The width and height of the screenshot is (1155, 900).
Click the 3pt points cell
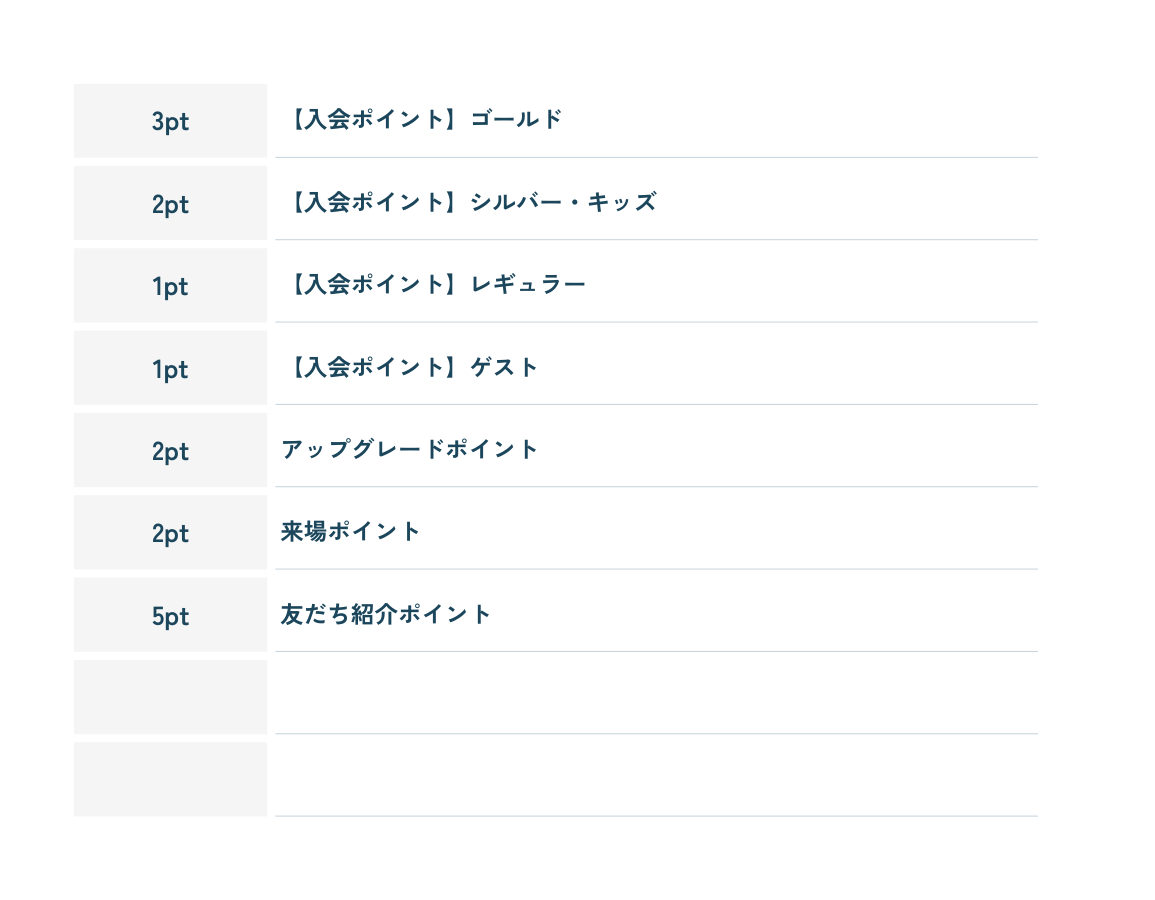click(x=170, y=121)
